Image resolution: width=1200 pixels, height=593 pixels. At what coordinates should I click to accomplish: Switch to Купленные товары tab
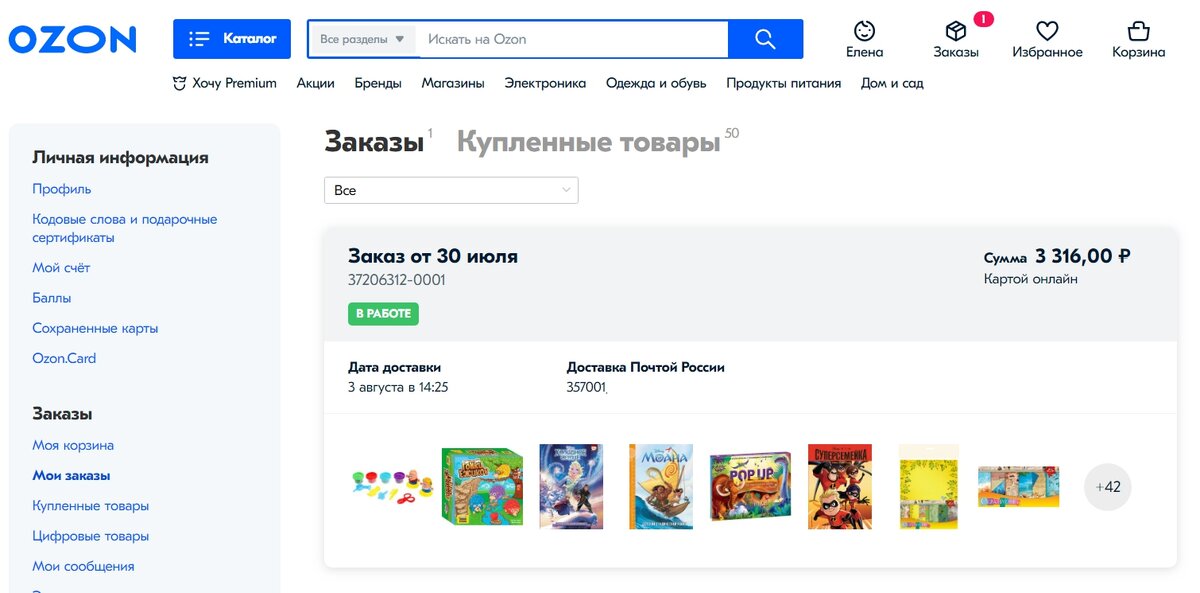click(588, 143)
